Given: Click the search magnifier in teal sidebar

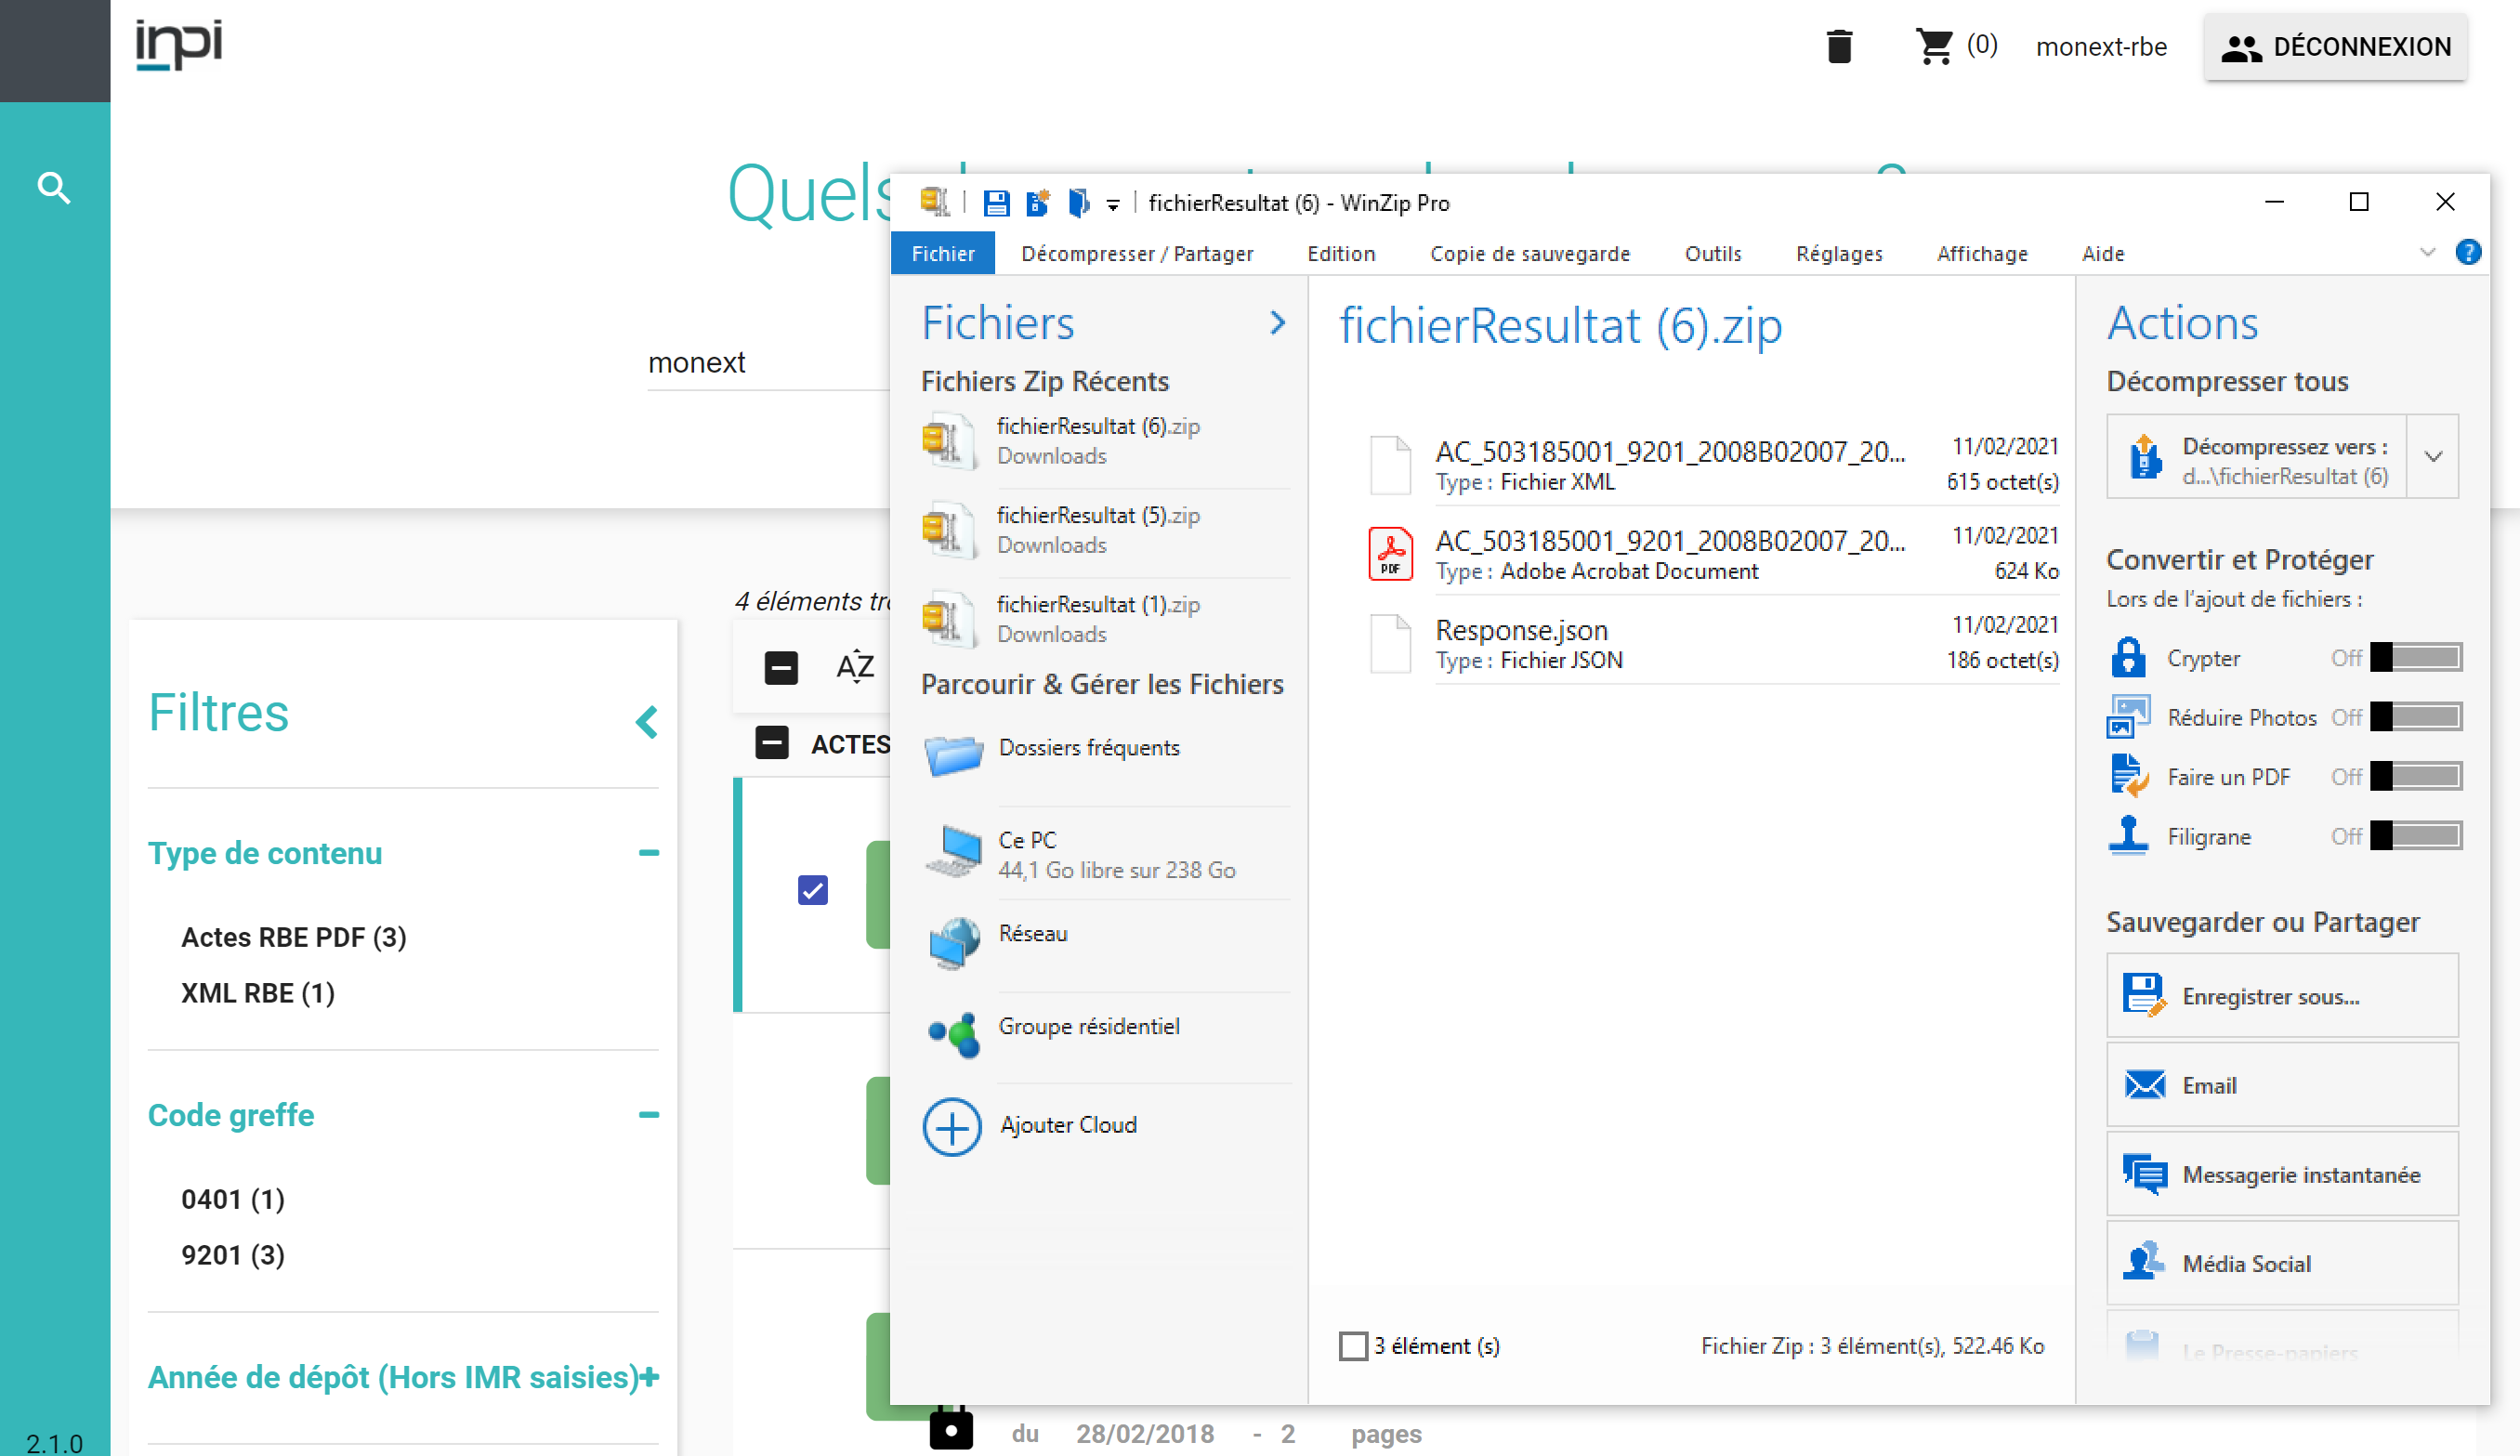Looking at the screenshot, I should point(54,188).
